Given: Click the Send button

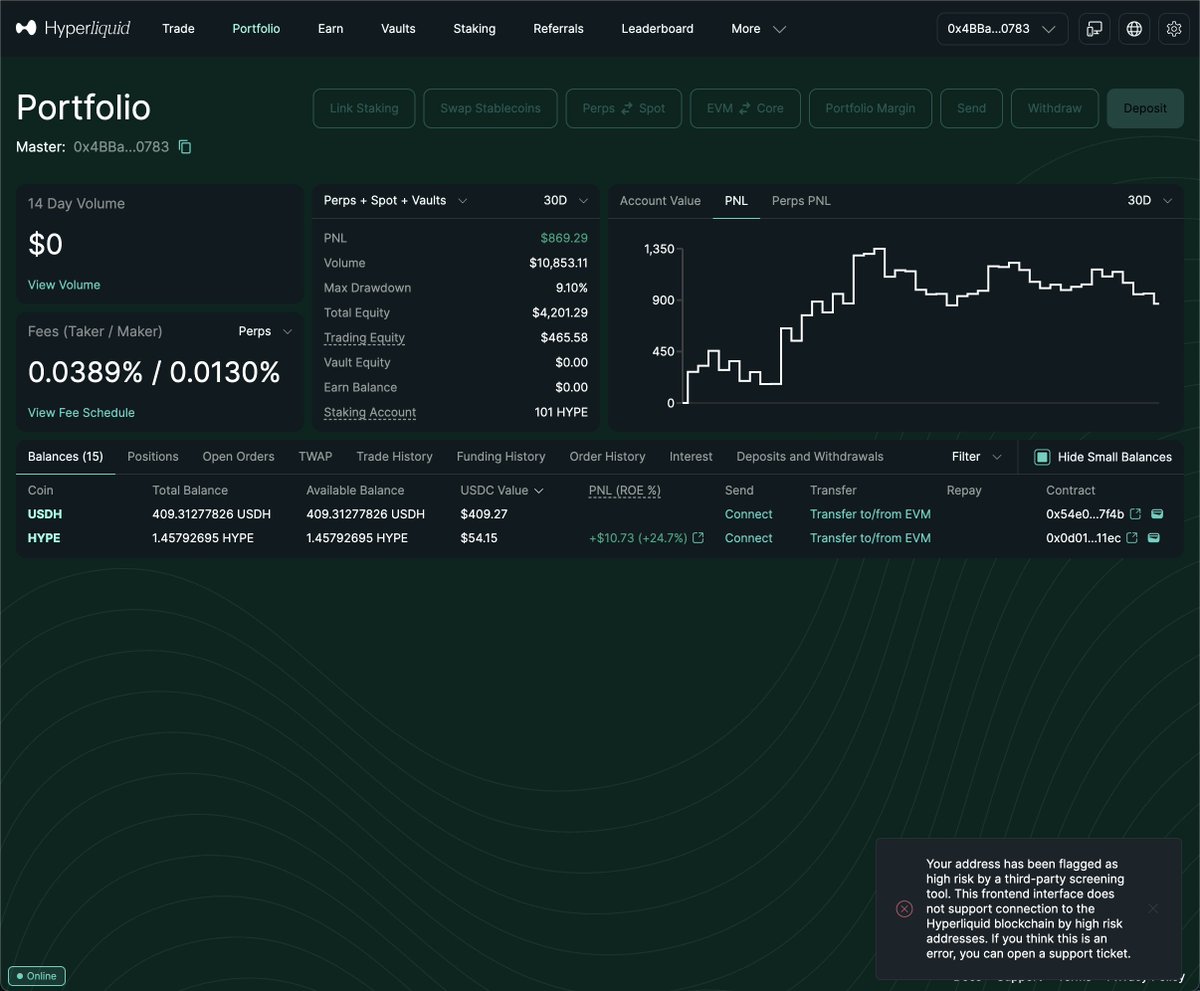Looking at the screenshot, I should [x=971, y=108].
